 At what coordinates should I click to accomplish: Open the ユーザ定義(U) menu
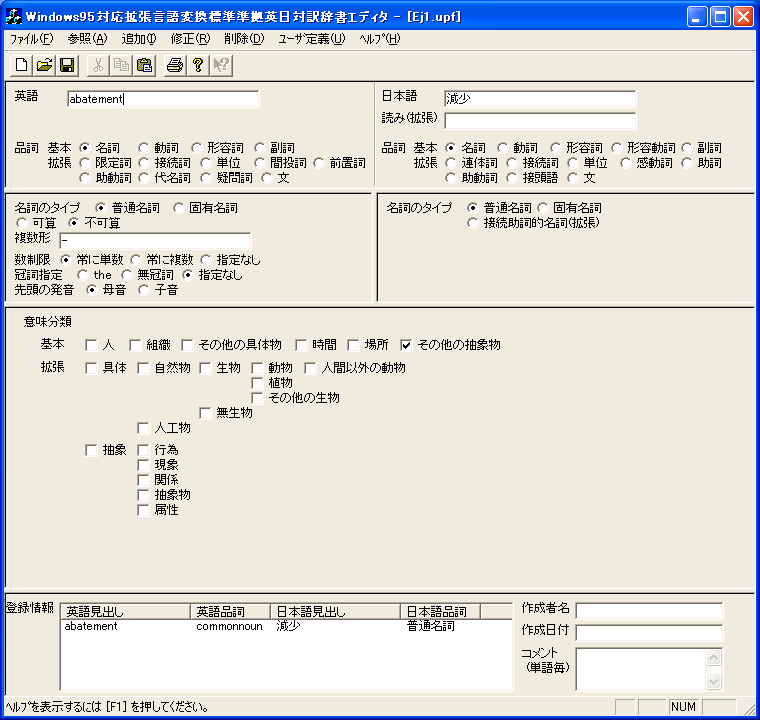(x=311, y=39)
